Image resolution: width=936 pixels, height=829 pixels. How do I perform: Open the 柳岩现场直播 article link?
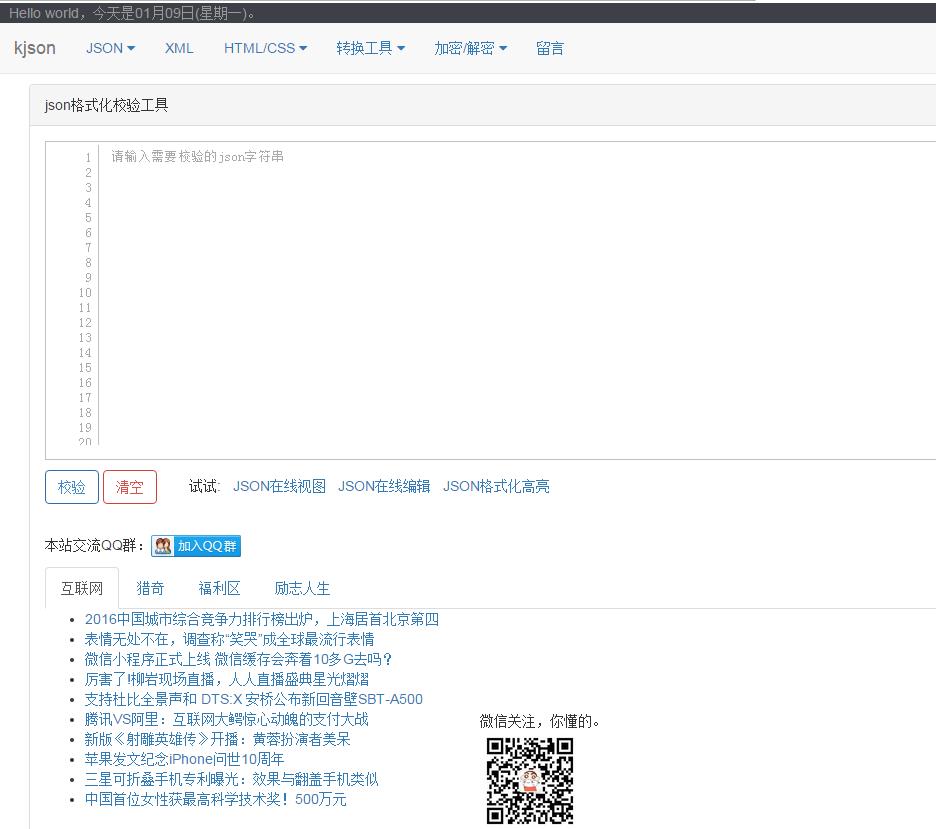226,679
